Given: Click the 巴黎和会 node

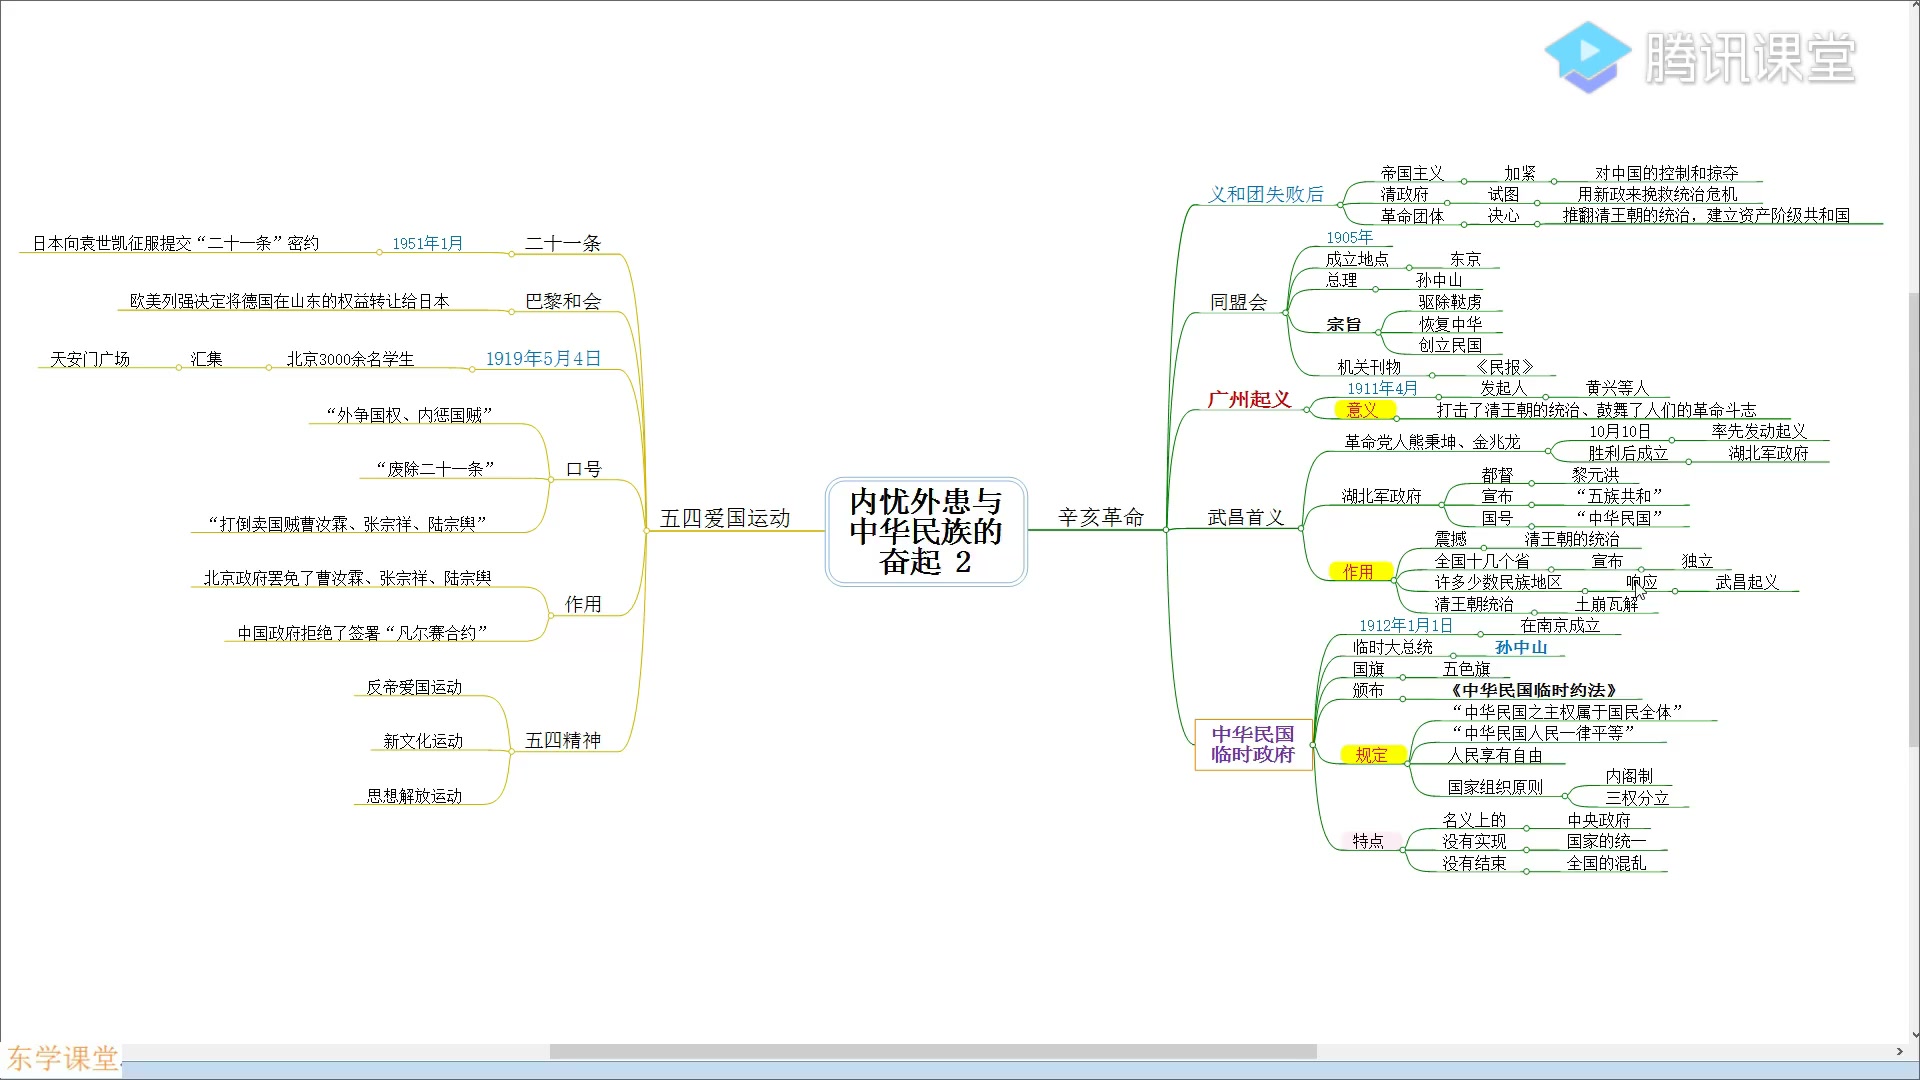Looking at the screenshot, I should pyautogui.click(x=563, y=301).
